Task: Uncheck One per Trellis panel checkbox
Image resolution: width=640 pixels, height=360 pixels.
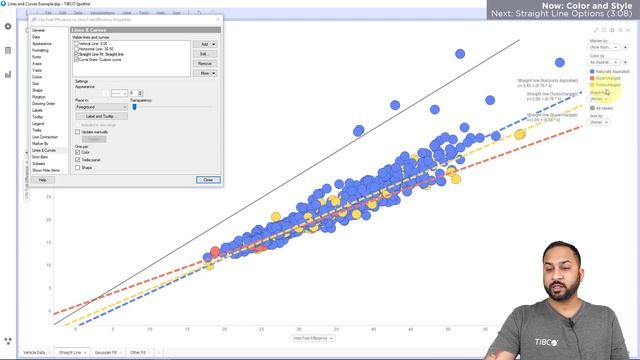Action: point(78,160)
